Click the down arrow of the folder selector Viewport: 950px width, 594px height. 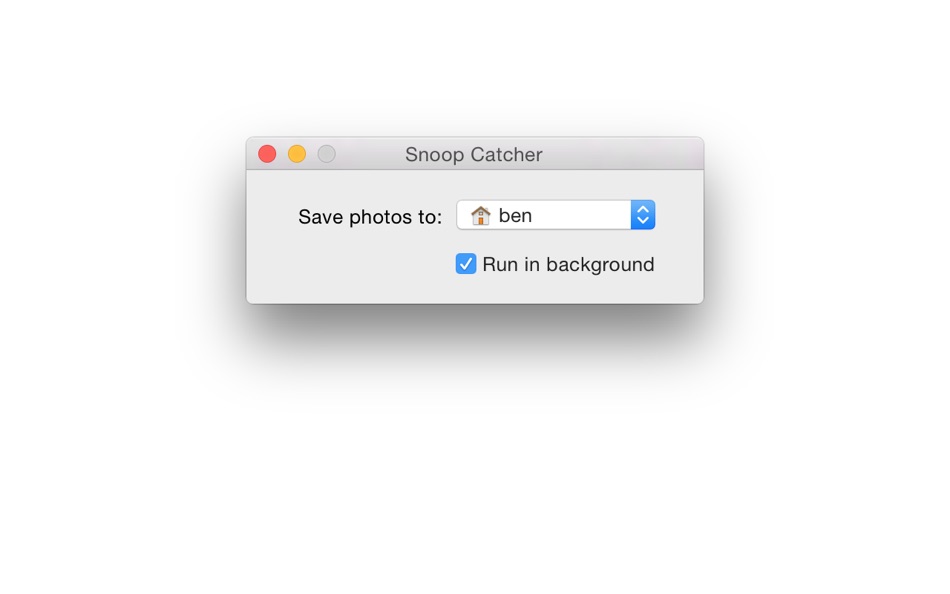643,220
